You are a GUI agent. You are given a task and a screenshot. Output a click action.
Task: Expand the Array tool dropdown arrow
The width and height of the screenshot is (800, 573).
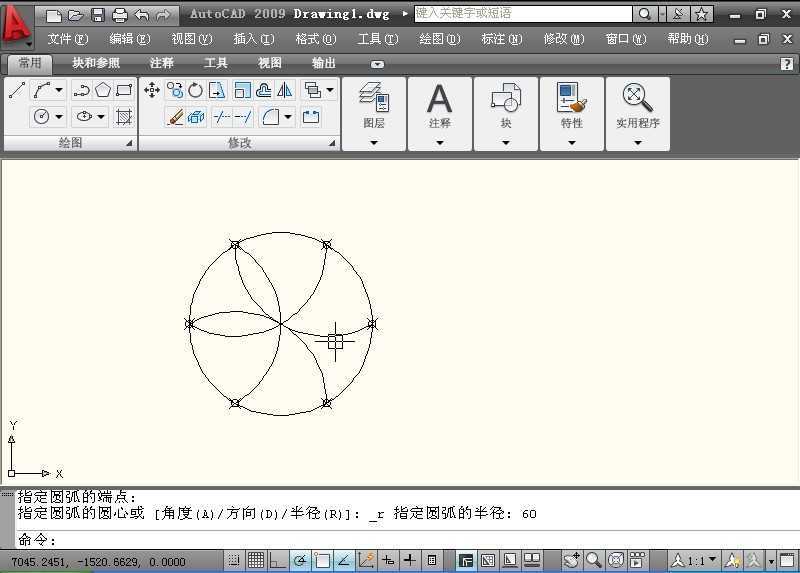point(330,90)
